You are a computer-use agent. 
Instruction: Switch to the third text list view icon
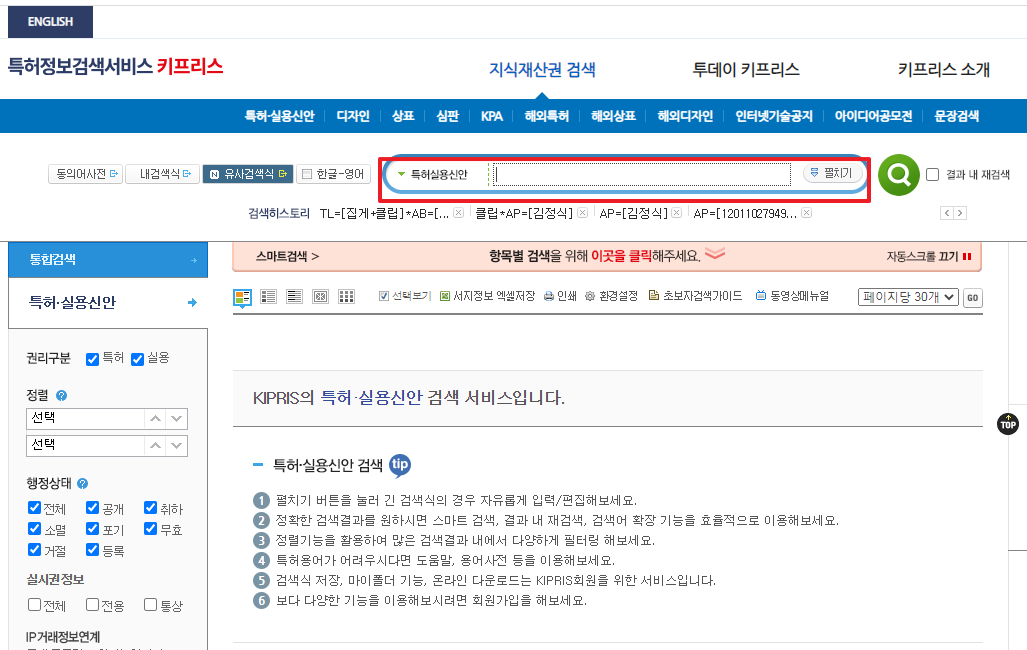295,297
